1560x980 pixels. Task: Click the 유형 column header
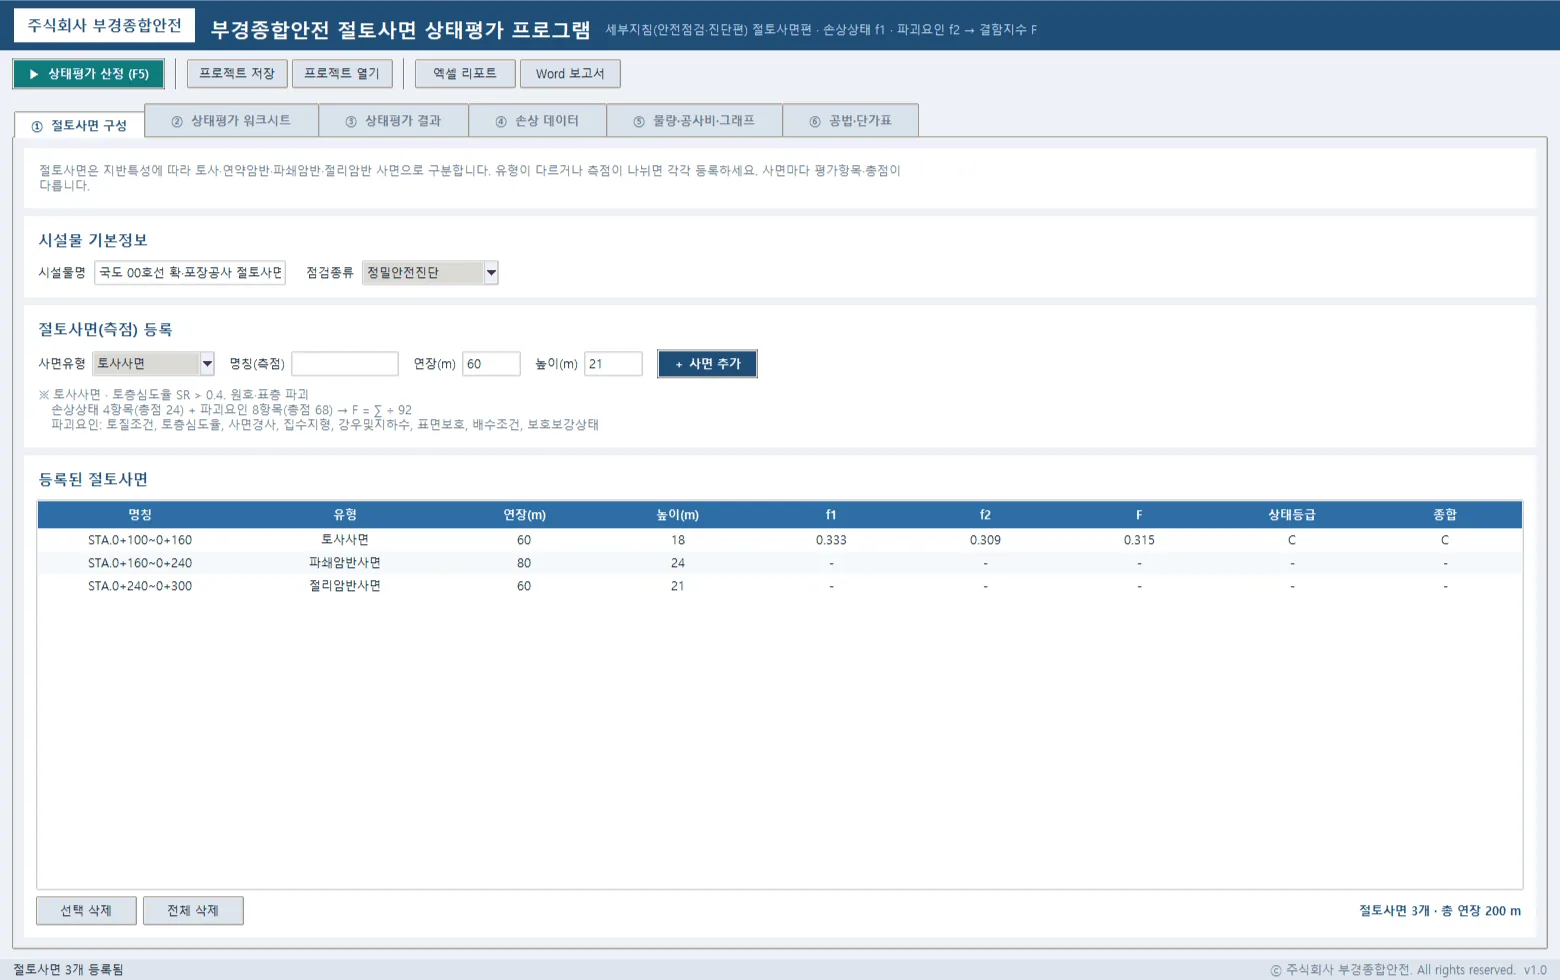tap(345, 515)
